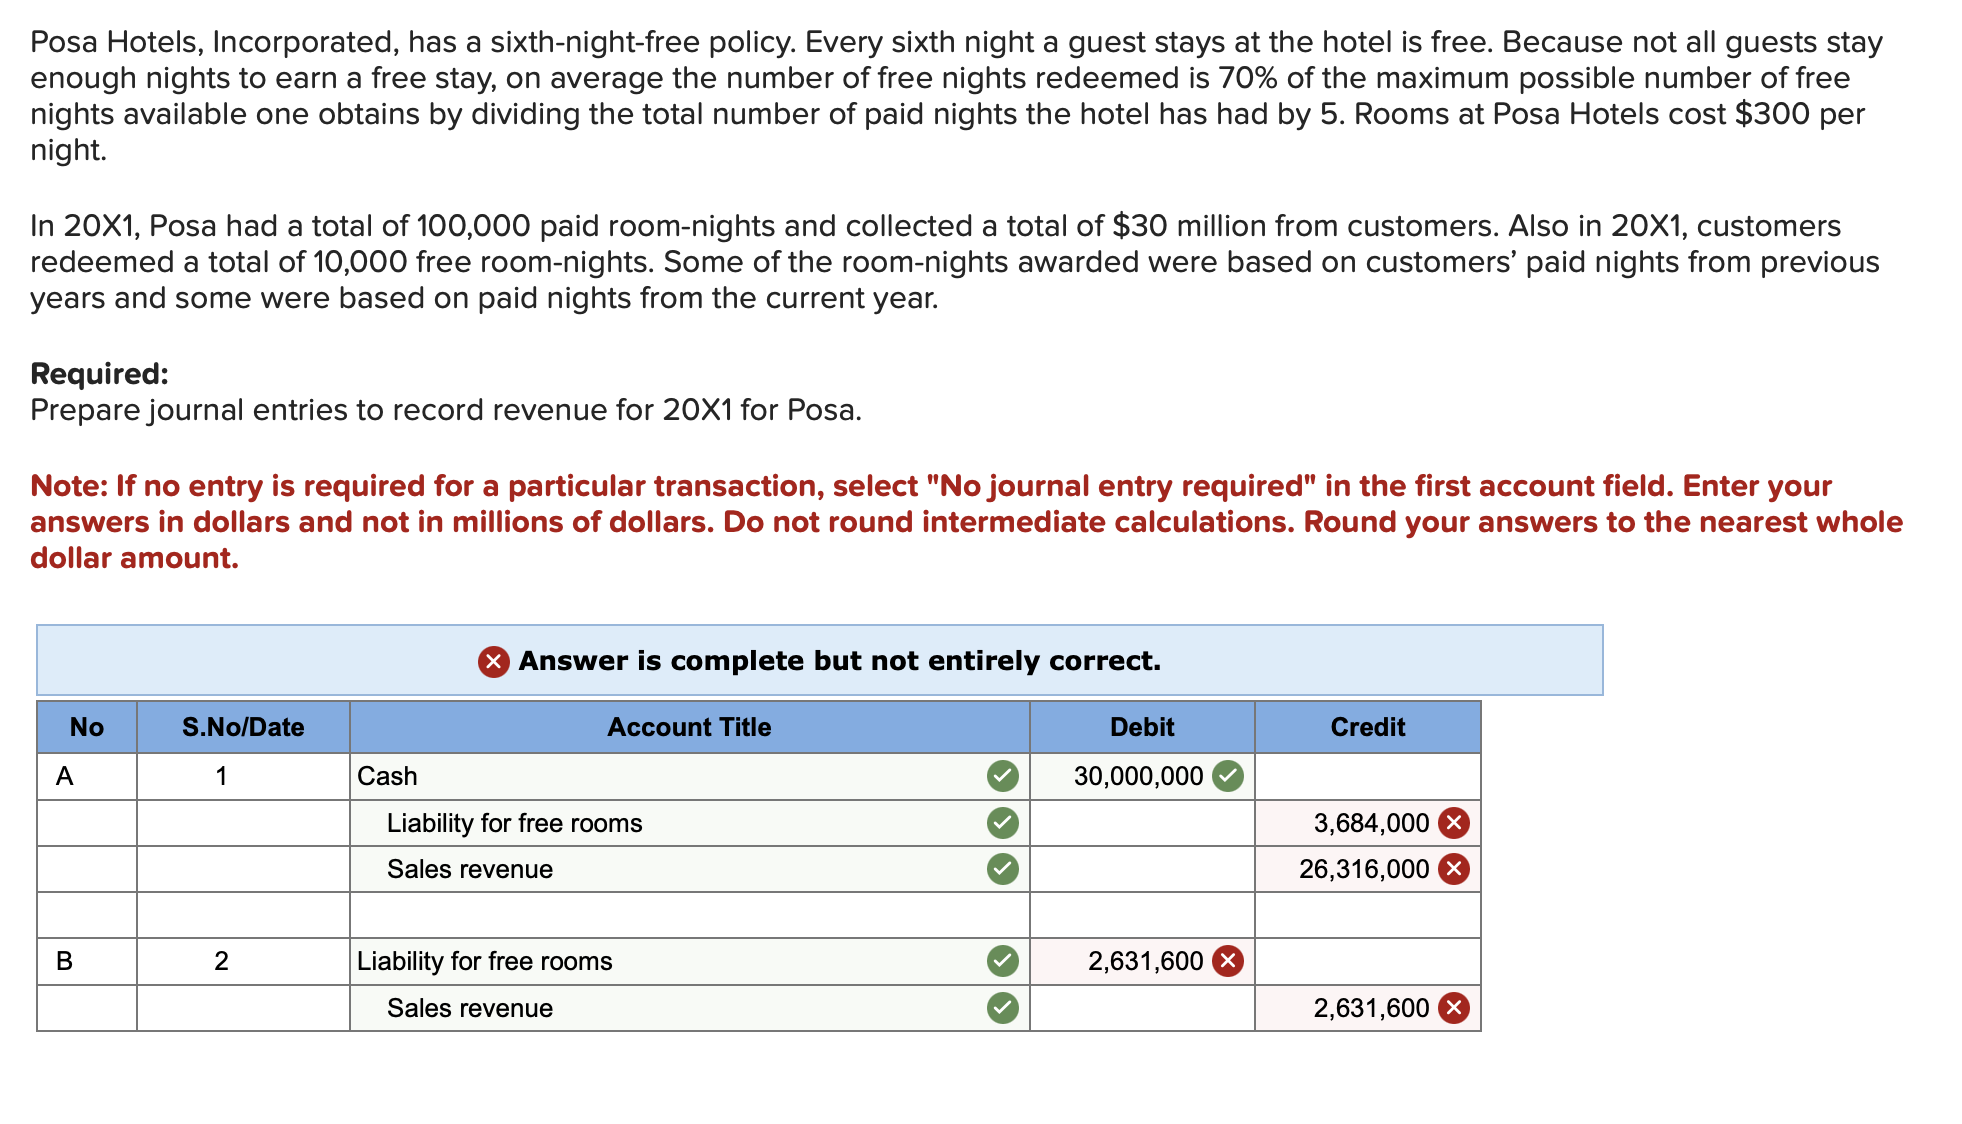Click the red X in the answer status banner
This screenshot has width=1962, height=1124.
(x=492, y=660)
